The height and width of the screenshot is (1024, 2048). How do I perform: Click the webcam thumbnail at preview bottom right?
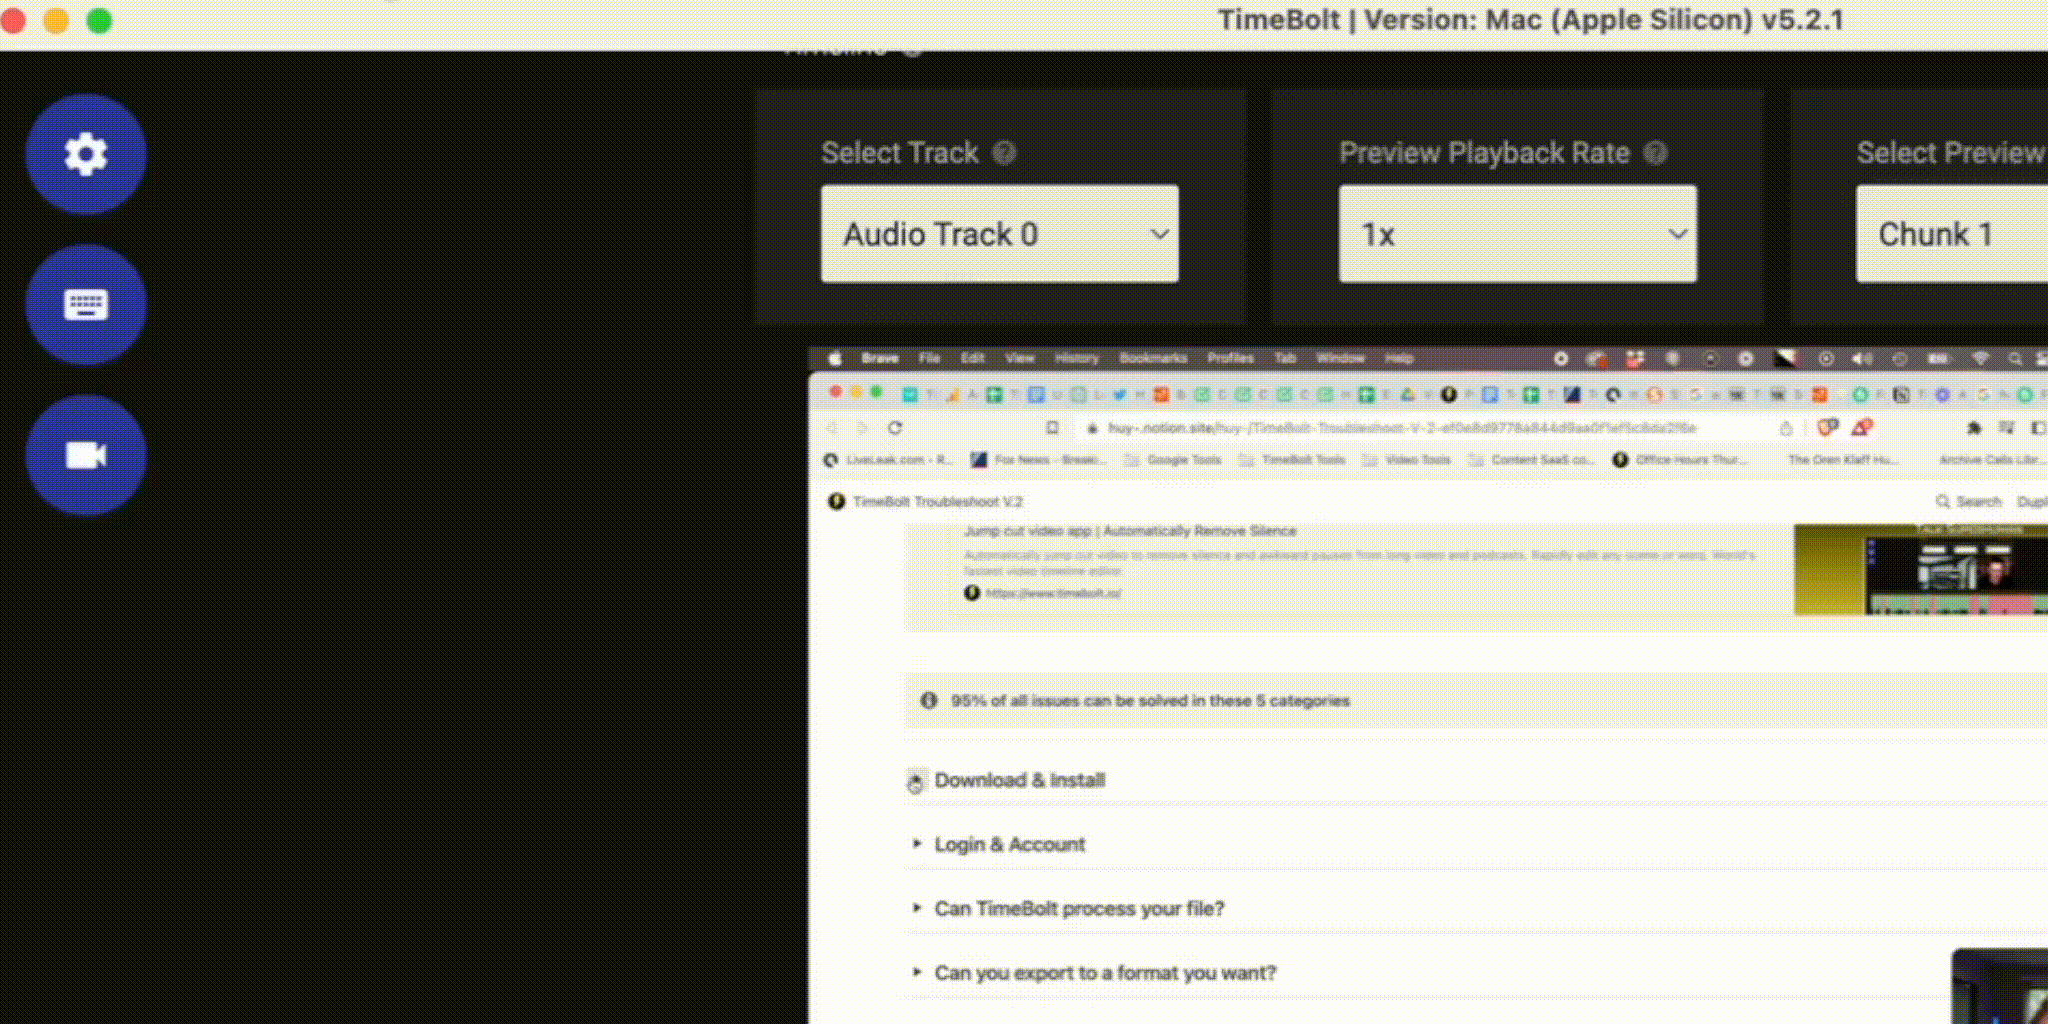coord(2000,986)
